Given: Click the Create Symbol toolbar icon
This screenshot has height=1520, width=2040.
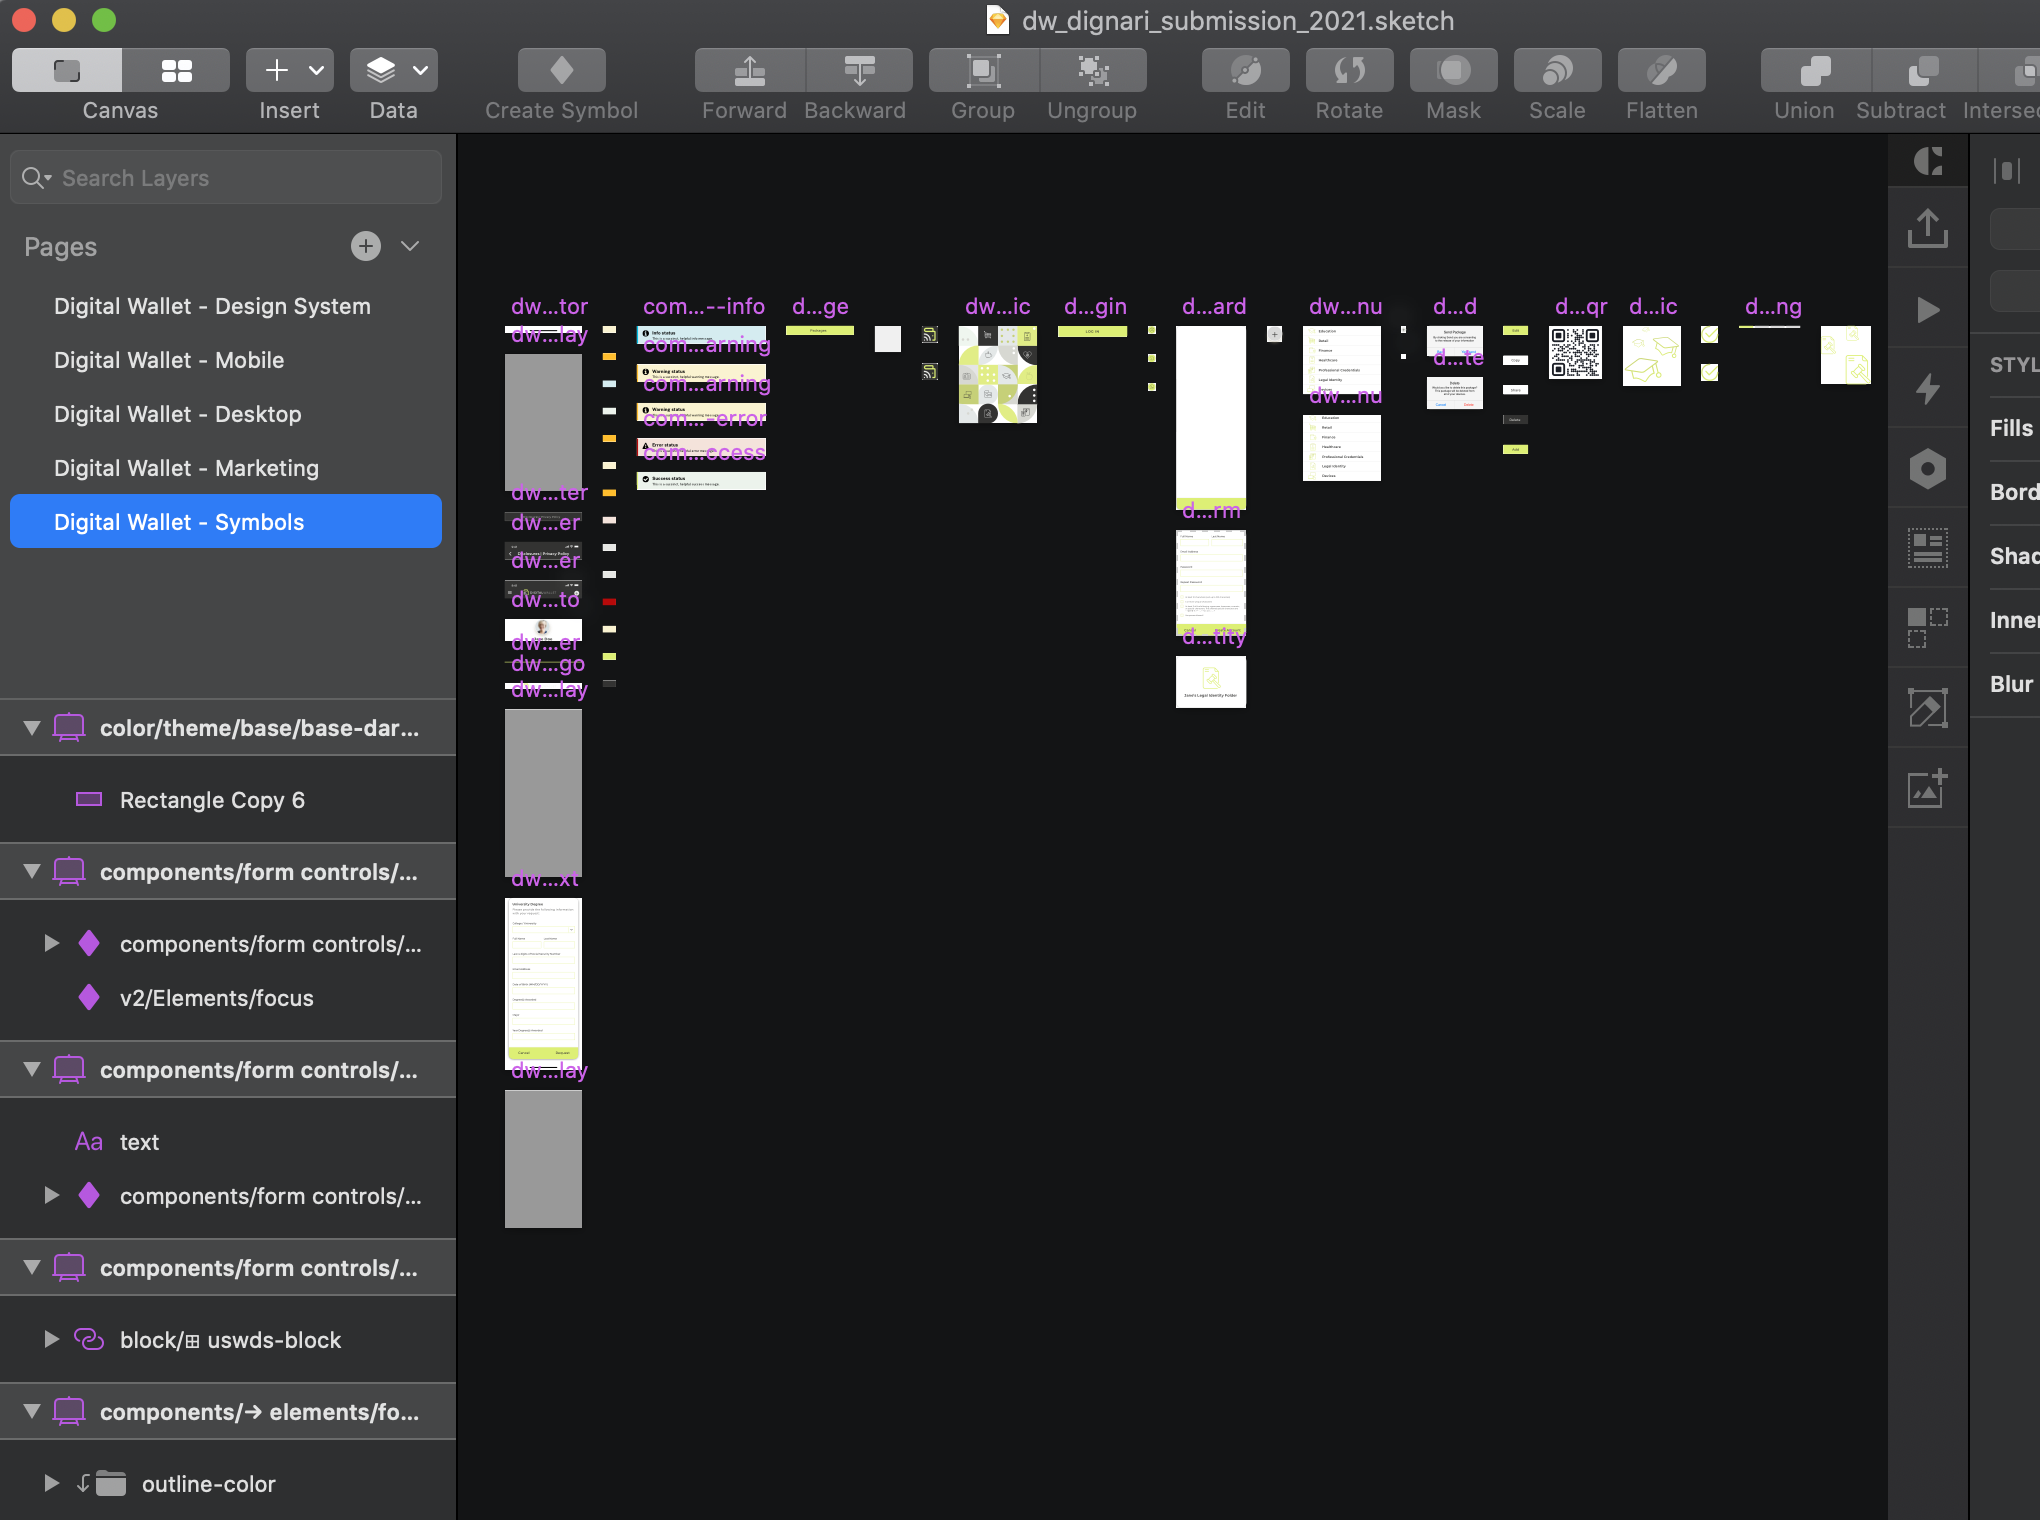Looking at the screenshot, I should 561,71.
